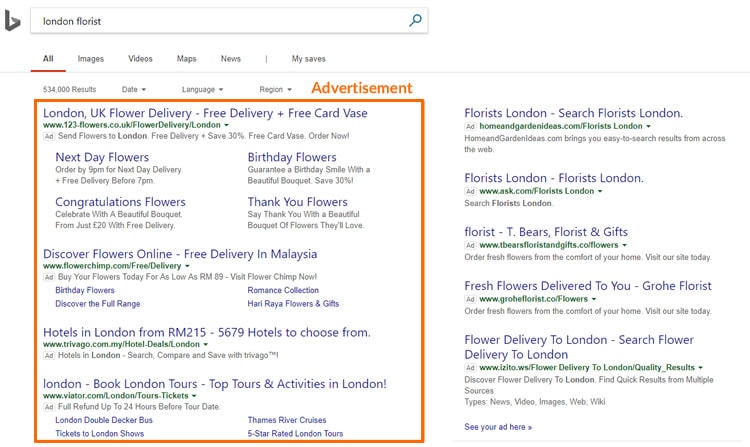Open Hari Raya Flowers & Gifts link

tap(293, 304)
